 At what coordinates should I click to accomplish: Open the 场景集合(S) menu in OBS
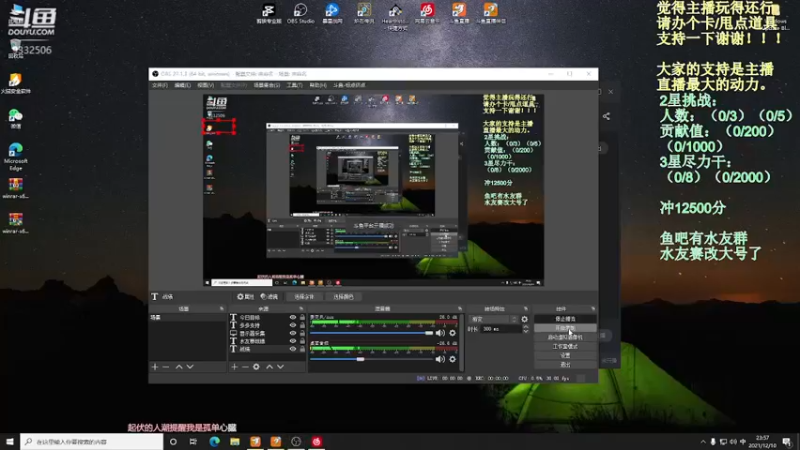coord(266,85)
